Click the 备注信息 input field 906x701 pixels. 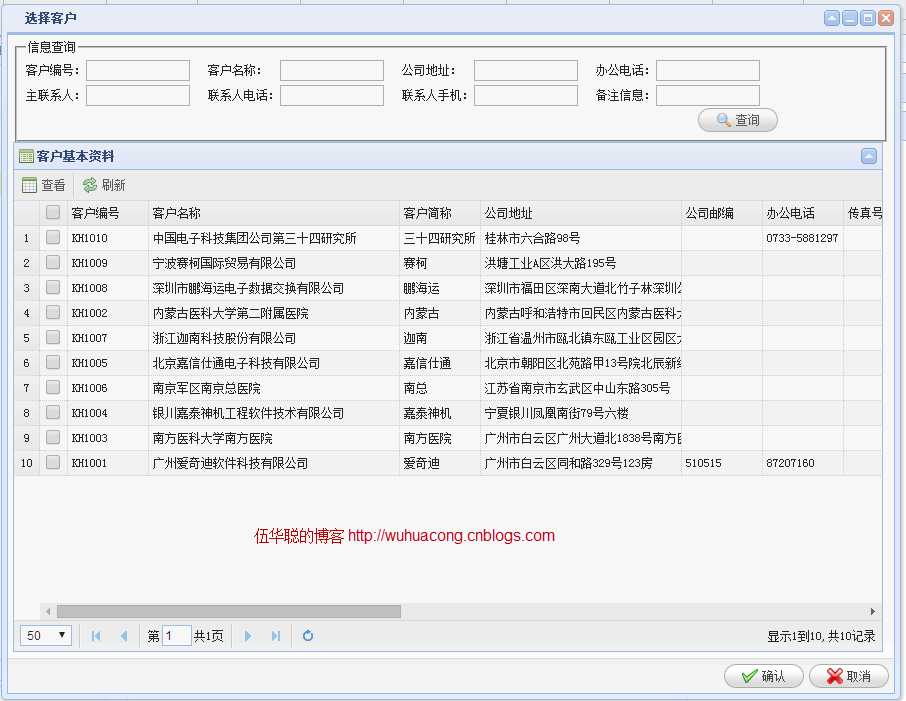708,95
